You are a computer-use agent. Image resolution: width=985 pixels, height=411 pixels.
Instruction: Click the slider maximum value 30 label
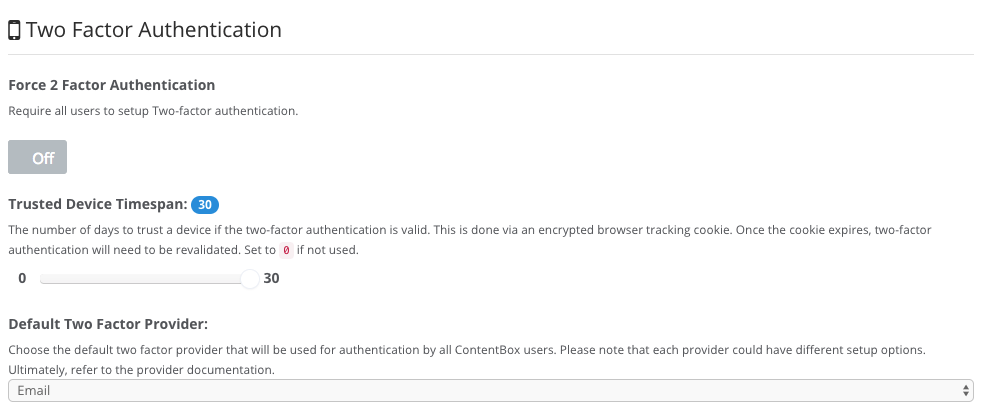point(271,279)
